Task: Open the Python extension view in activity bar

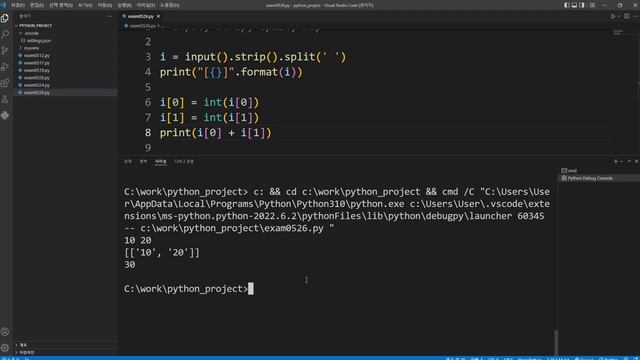Action: coord(5,116)
